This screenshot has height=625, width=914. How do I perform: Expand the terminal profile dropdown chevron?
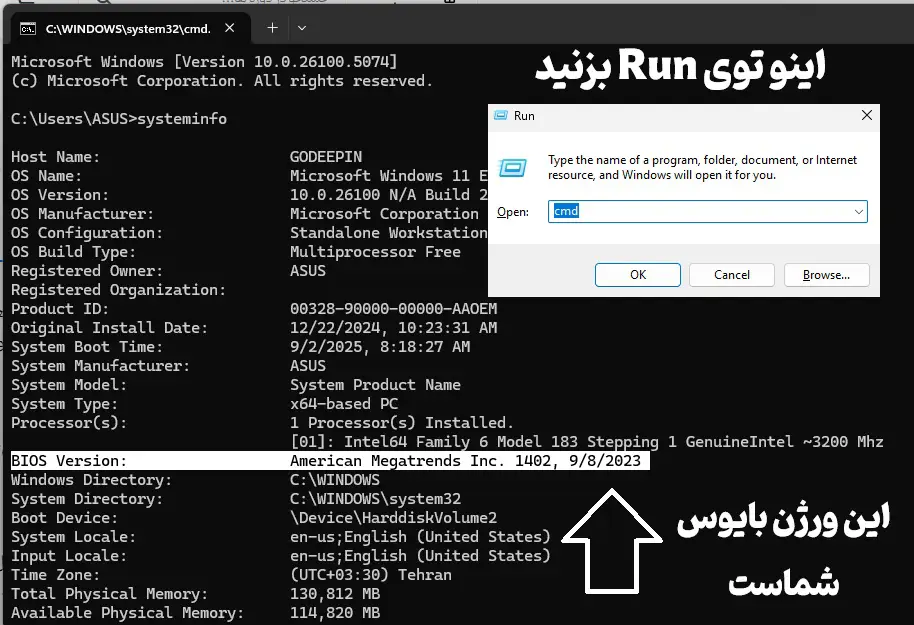[x=302, y=28]
